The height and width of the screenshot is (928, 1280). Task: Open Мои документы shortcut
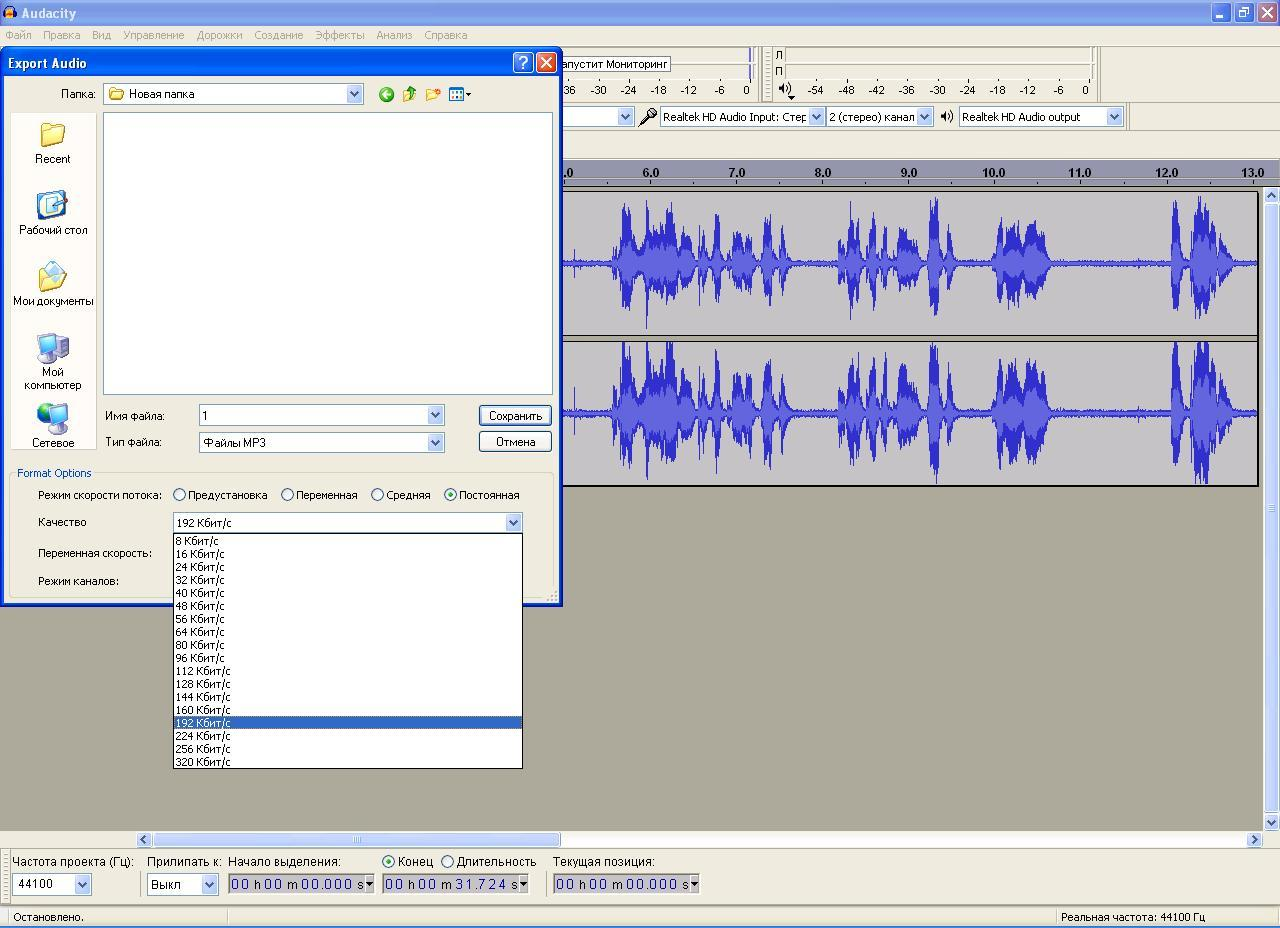point(53,284)
